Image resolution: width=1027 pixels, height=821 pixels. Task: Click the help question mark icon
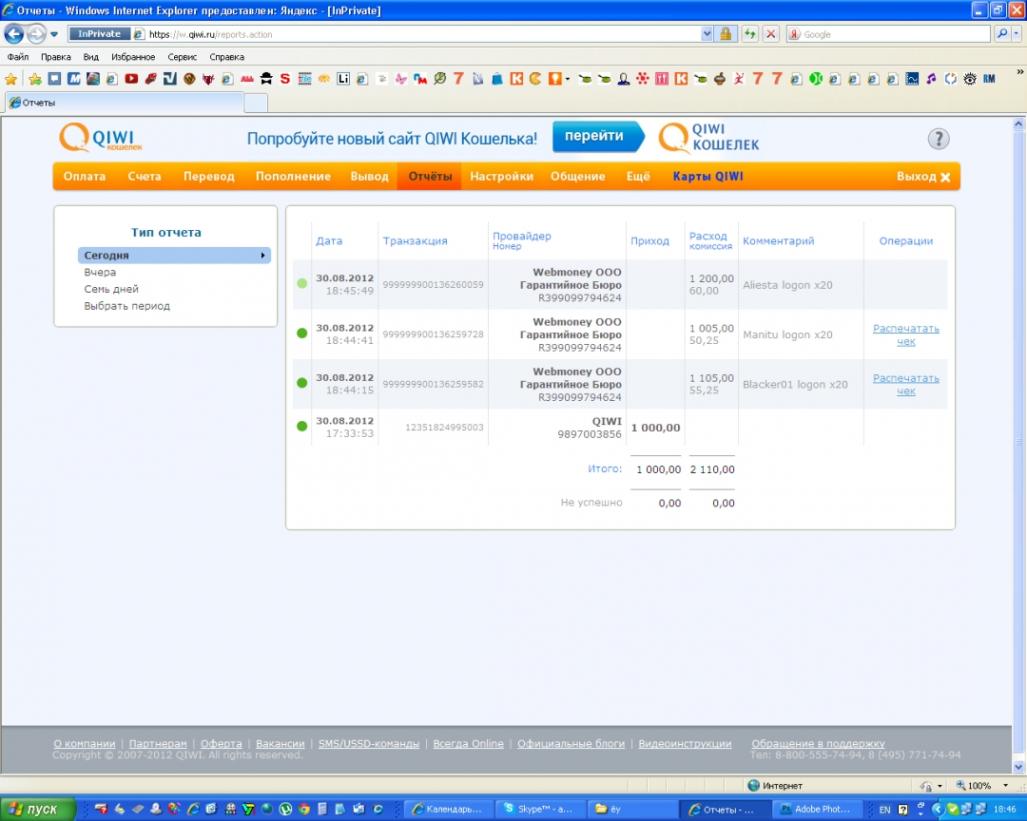938,139
